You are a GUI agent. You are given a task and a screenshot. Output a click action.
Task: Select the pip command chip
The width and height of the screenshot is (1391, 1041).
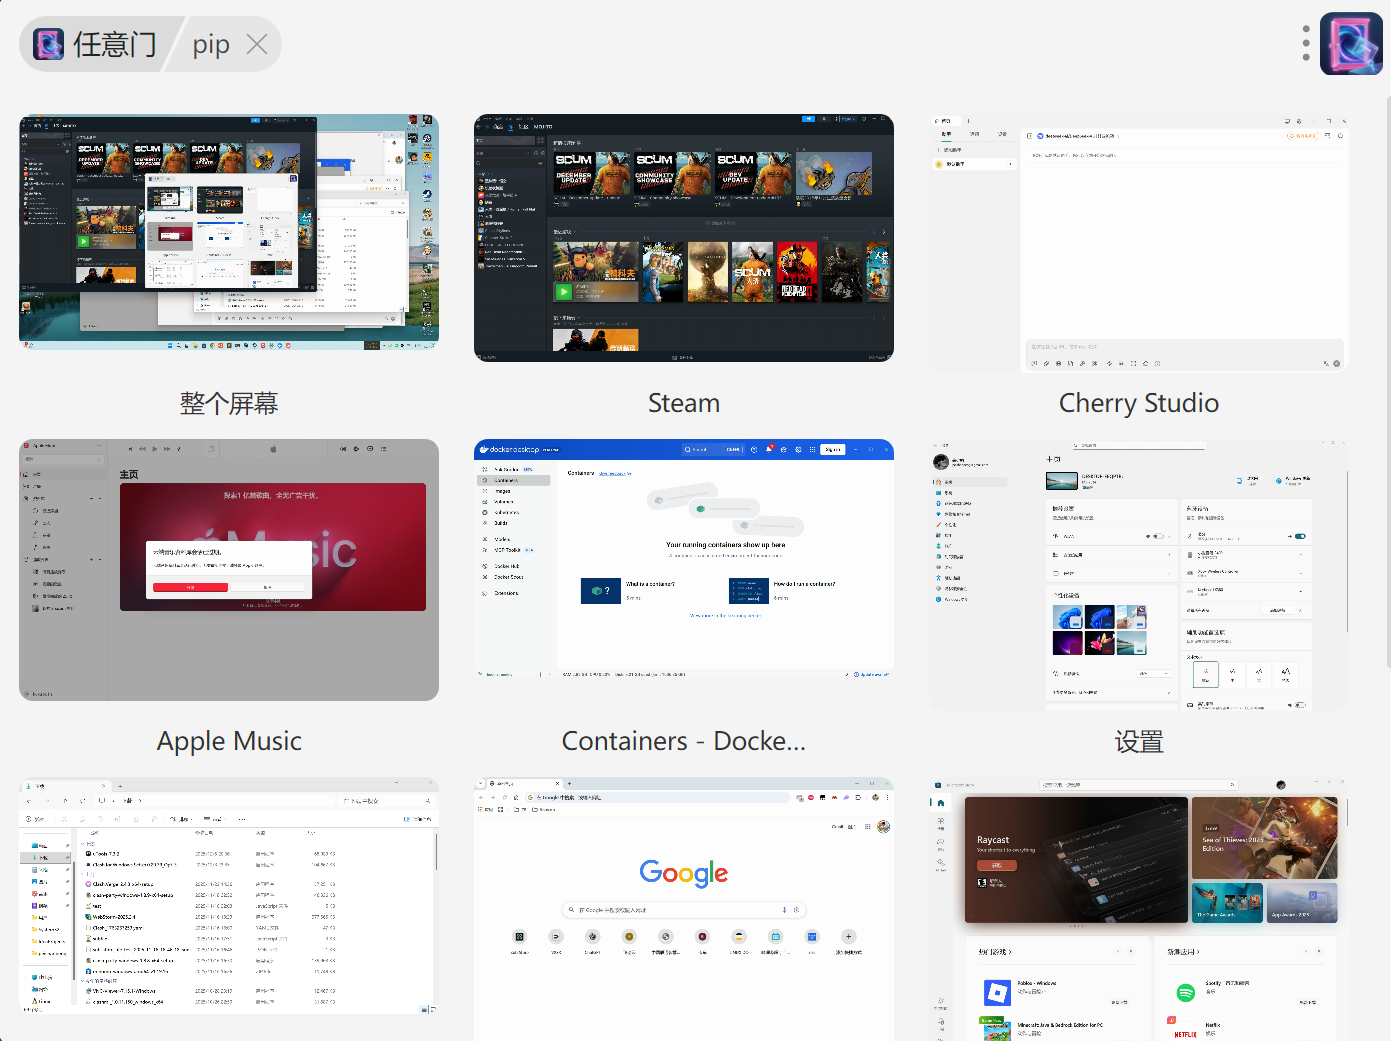(211, 44)
